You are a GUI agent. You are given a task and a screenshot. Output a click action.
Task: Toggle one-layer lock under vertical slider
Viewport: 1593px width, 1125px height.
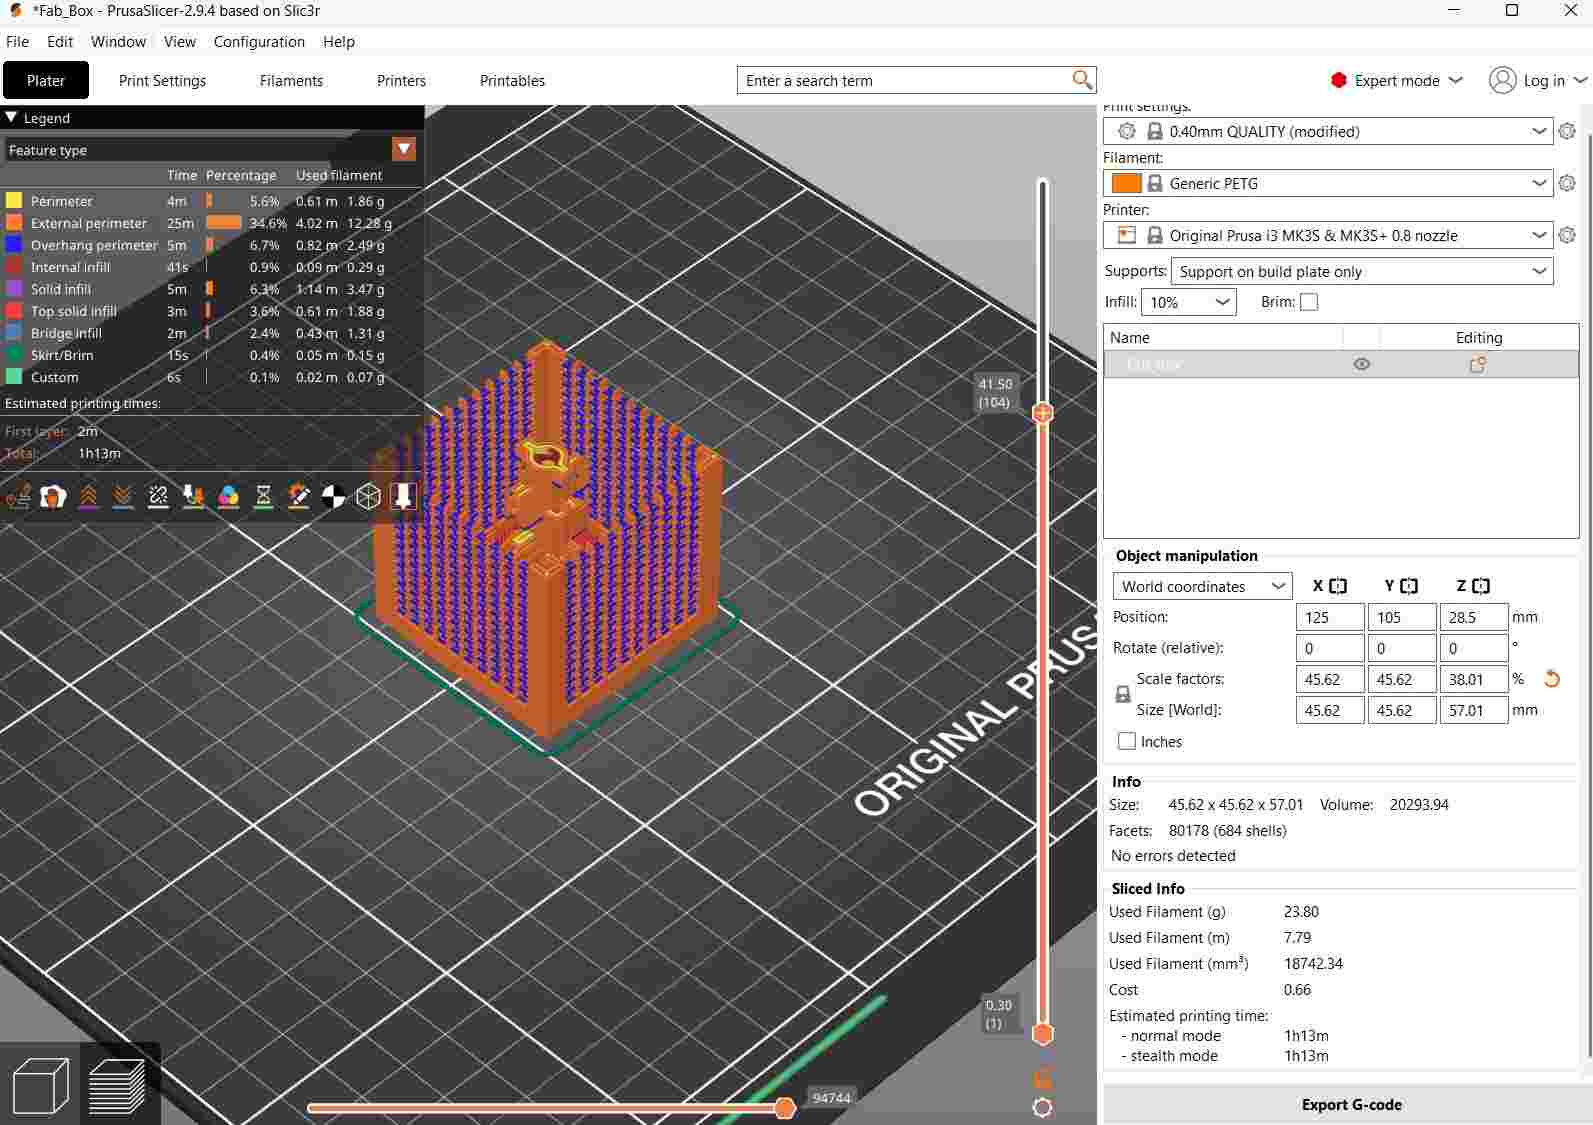(1042, 1078)
